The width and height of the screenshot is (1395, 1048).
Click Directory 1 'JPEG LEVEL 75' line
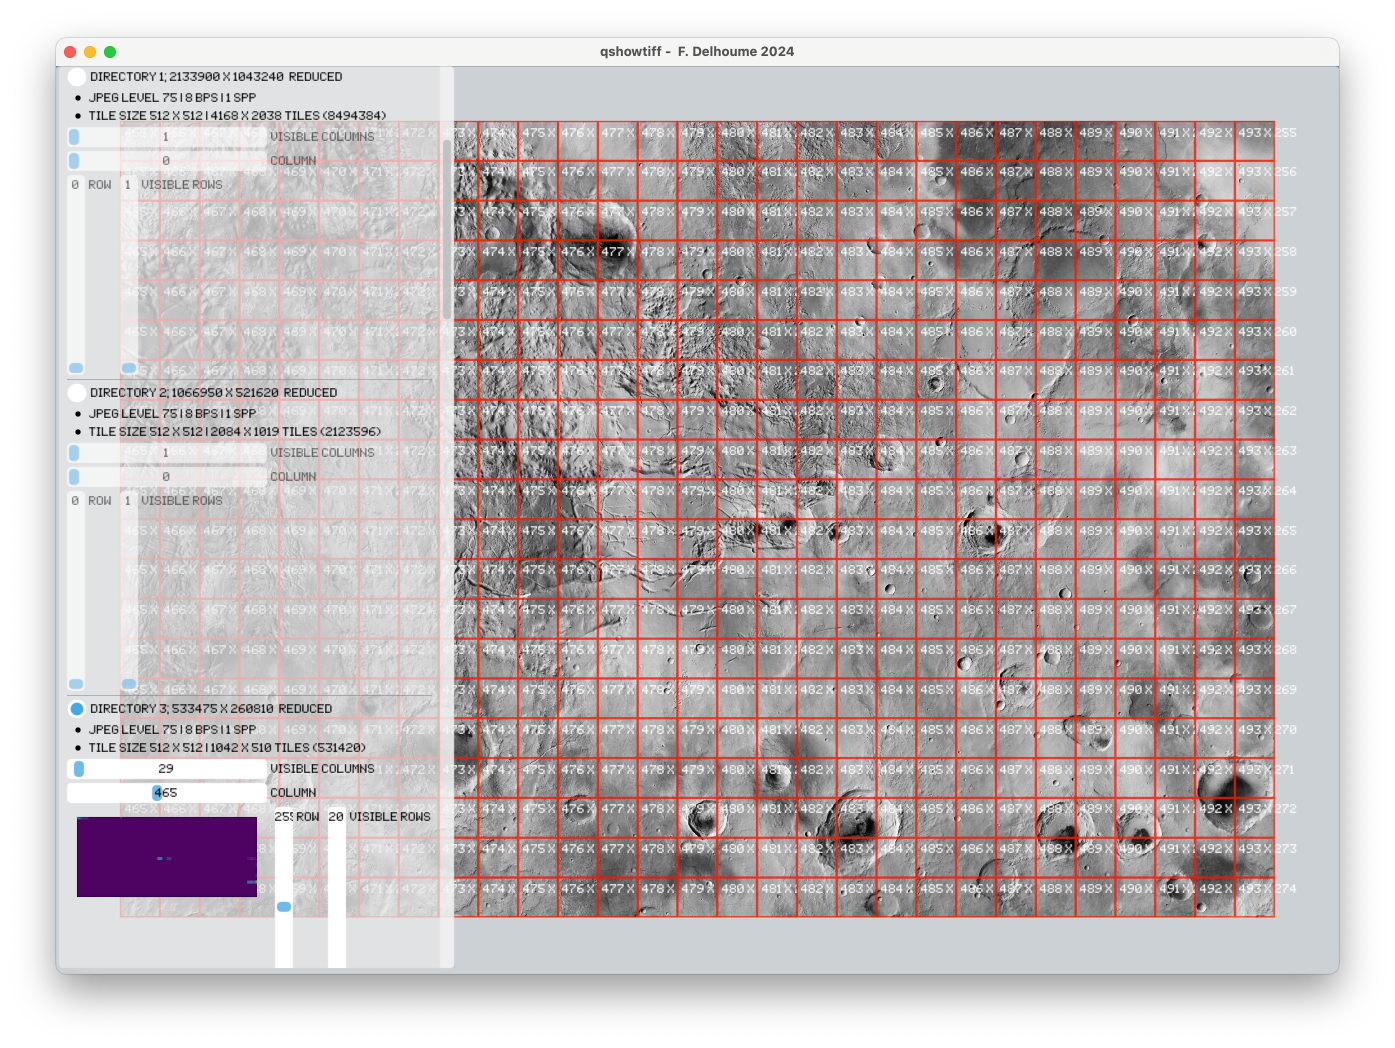click(172, 98)
